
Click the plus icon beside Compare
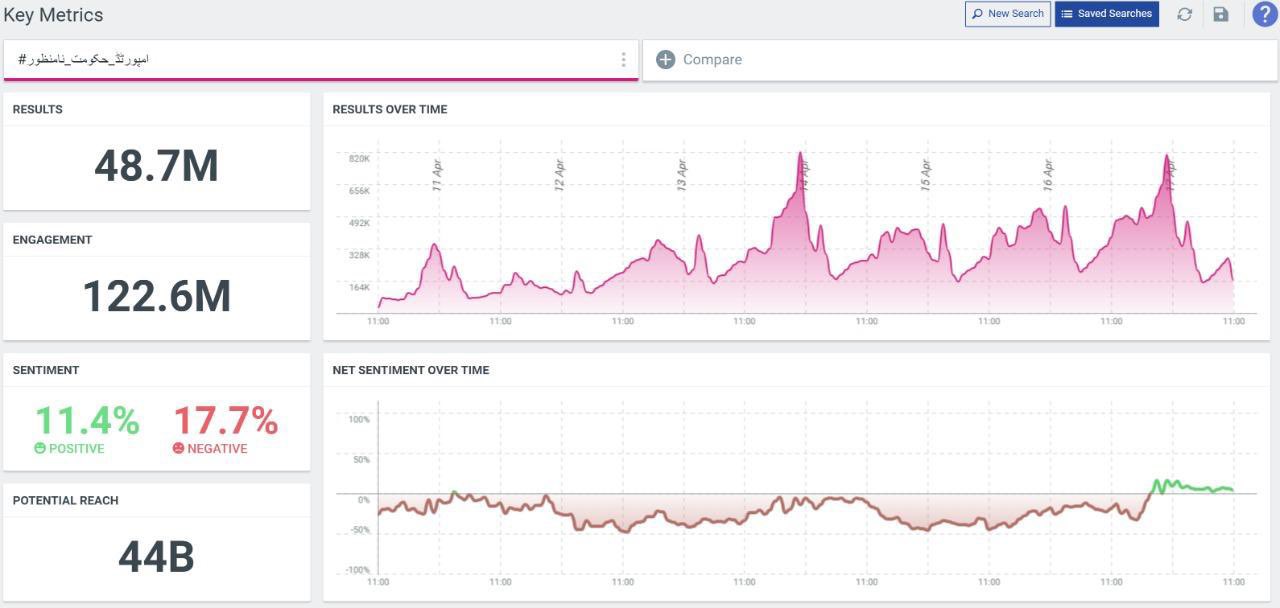click(665, 60)
